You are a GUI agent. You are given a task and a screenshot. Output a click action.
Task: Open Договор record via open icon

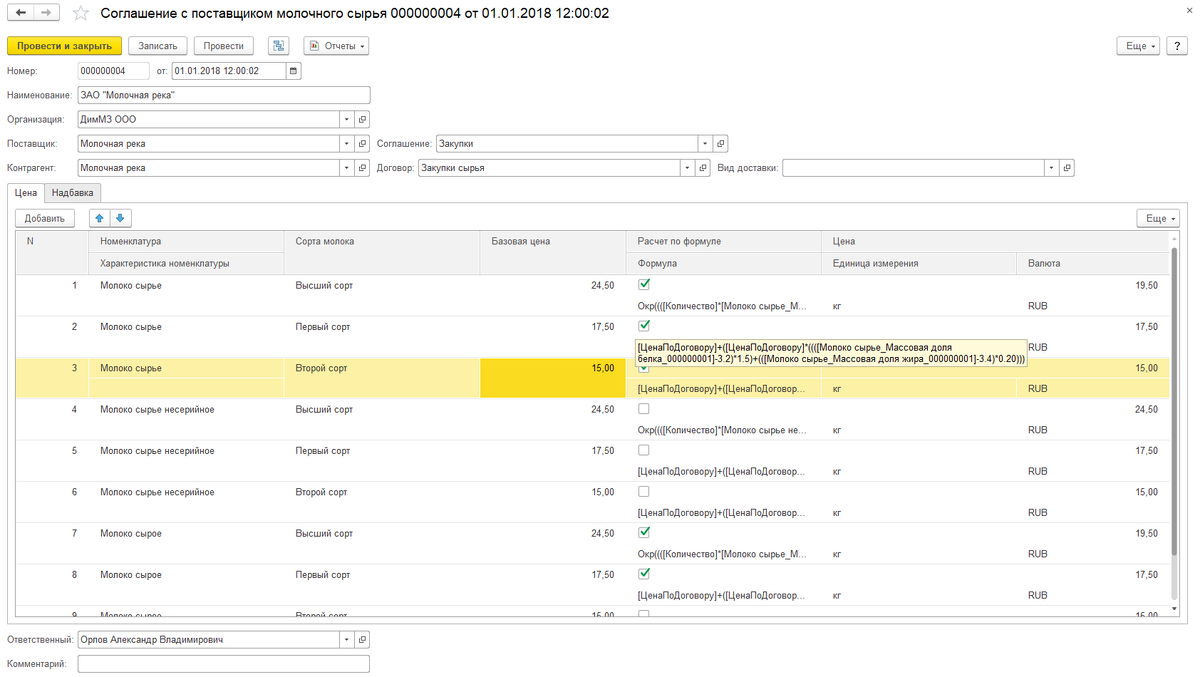tap(703, 168)
